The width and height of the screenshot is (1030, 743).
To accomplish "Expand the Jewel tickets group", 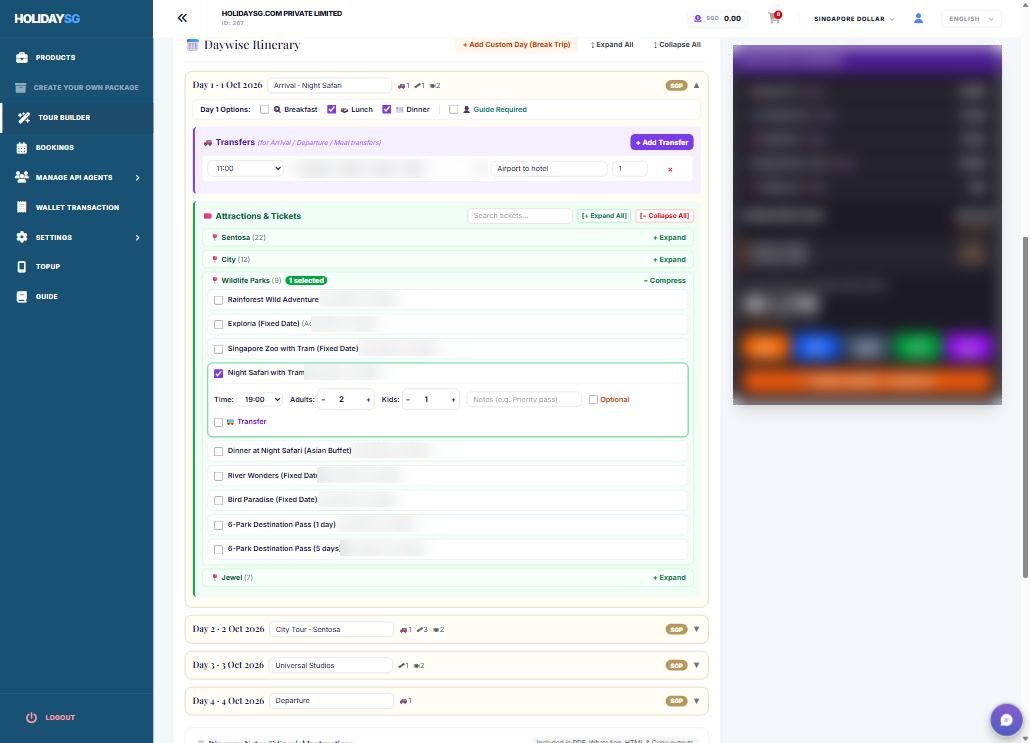I will click(669, 577).
